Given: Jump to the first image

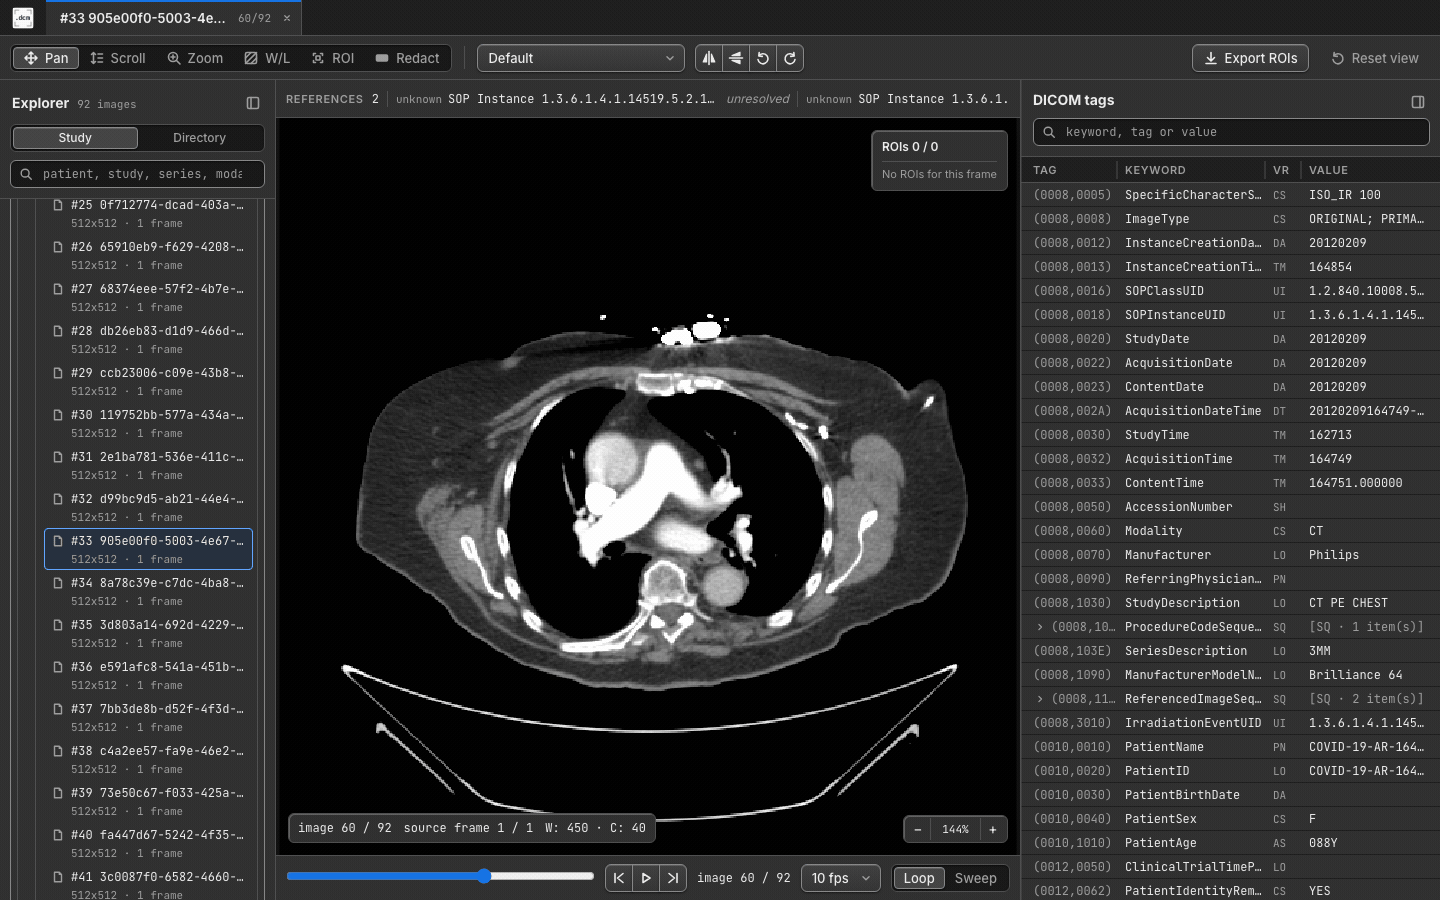Looking at the screenshot, I should coord(619,878).
